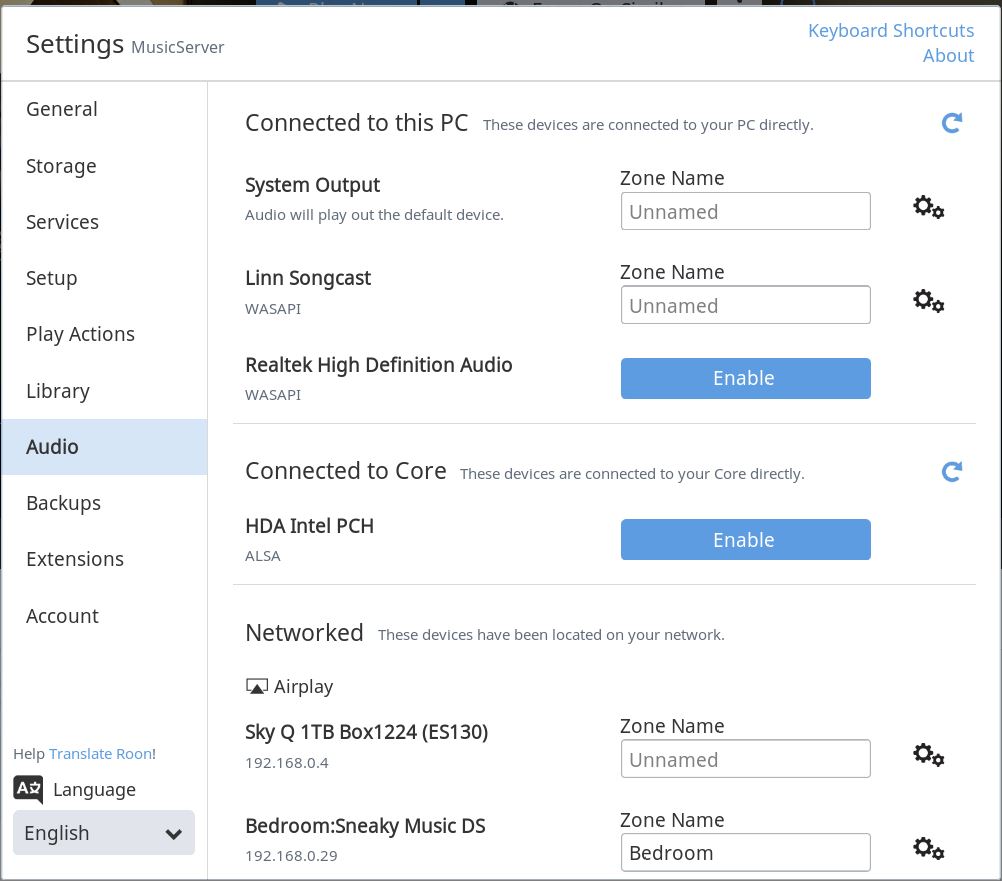Select the 192.168.0.29 address text
This screenshot has width=1002, height=881.
pyautogui.click(x=291, y=856)
